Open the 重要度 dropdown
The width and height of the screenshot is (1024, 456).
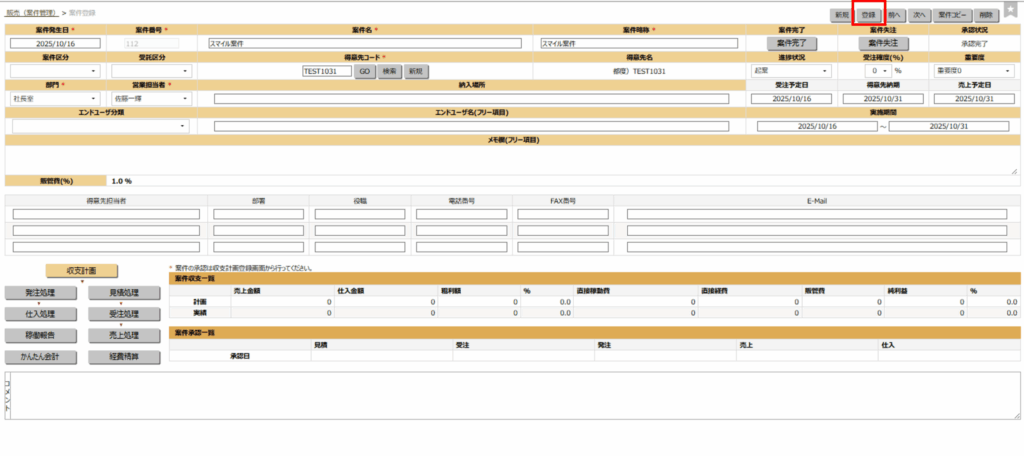968,71
